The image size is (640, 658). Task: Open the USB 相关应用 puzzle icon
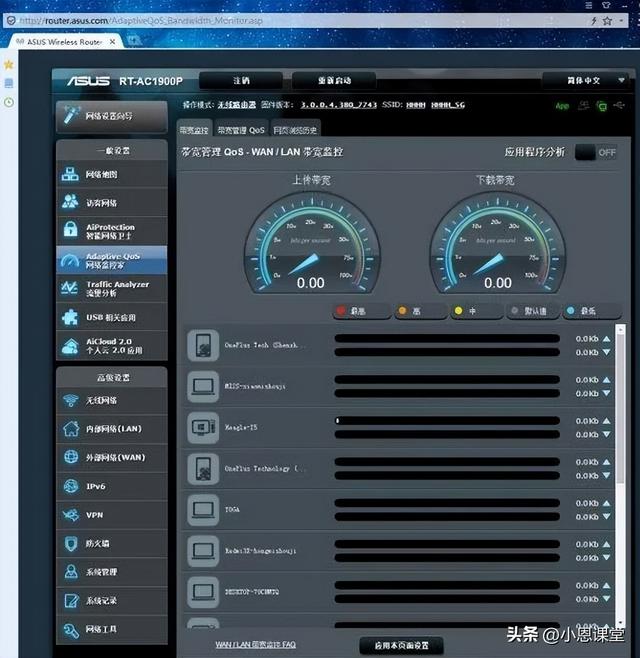tap(70, 317)
